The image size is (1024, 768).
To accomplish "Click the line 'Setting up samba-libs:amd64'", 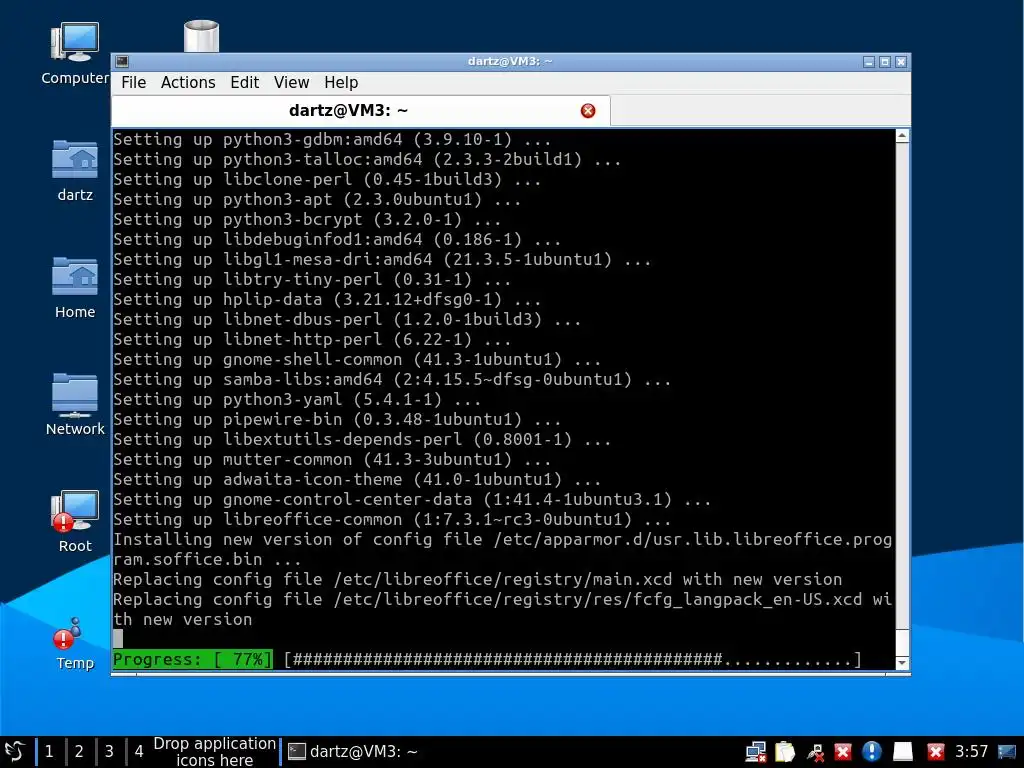I will click(392, 379).
